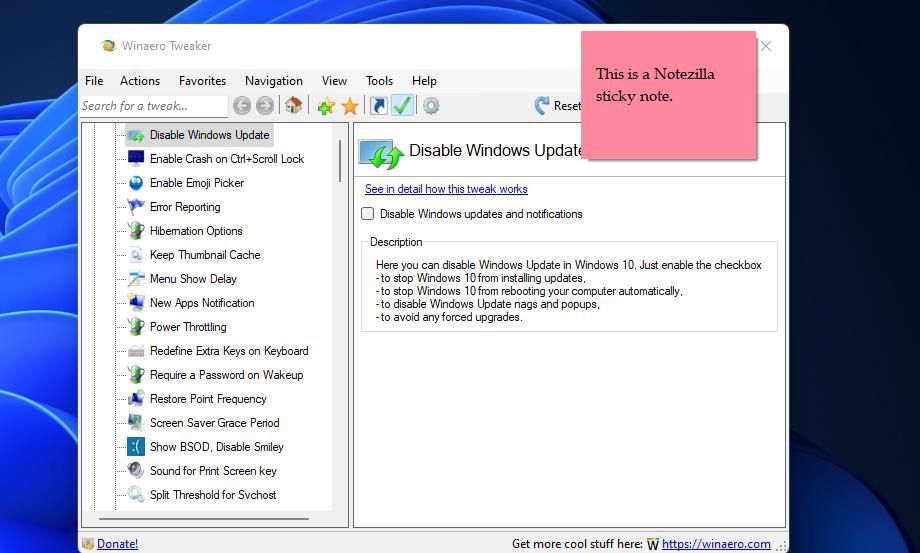Visit the https://winaero.com link
Screen dimensions: 920x553
[x=716, y=544]
